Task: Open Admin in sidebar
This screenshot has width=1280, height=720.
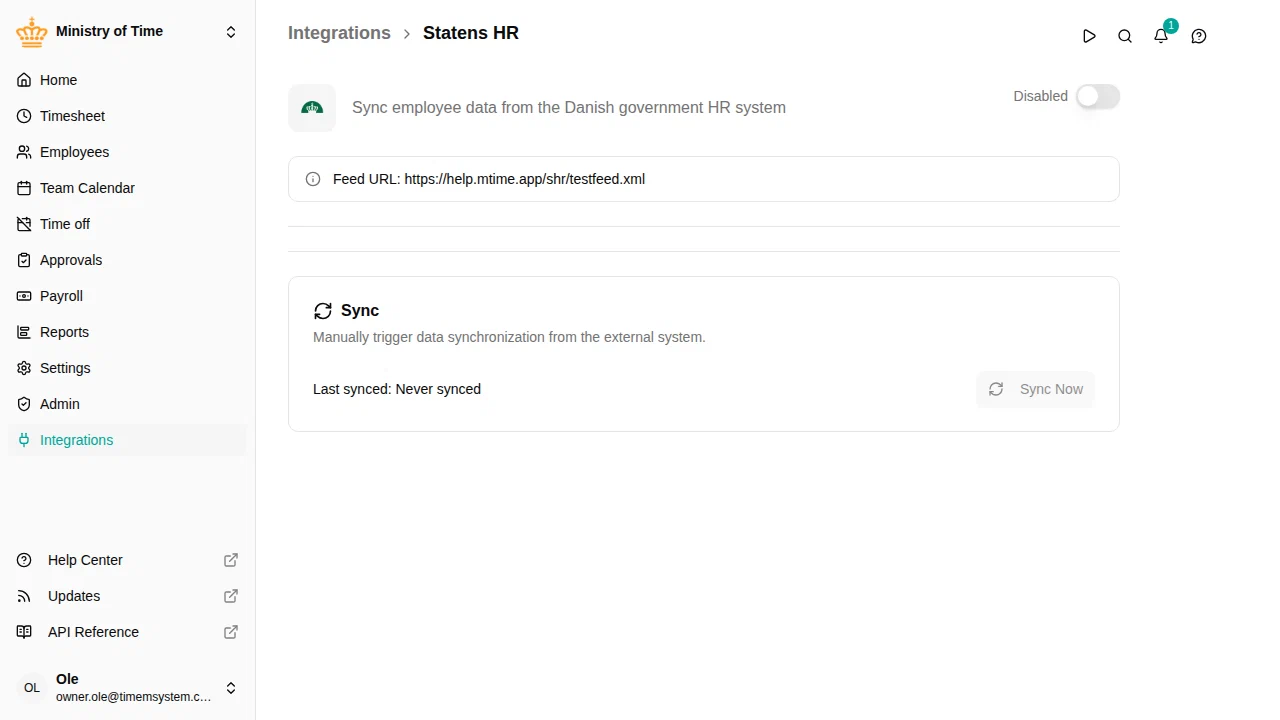Action: (x=127, y=404)
